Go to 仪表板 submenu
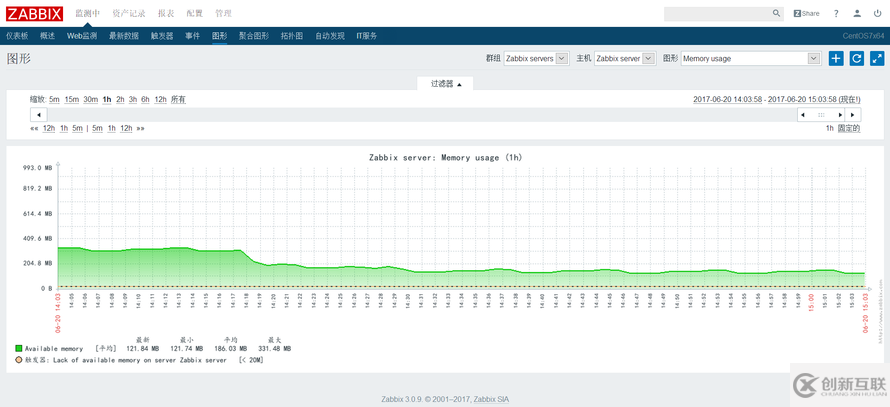The width and height of the screenshot is (890, 407). 17,36
